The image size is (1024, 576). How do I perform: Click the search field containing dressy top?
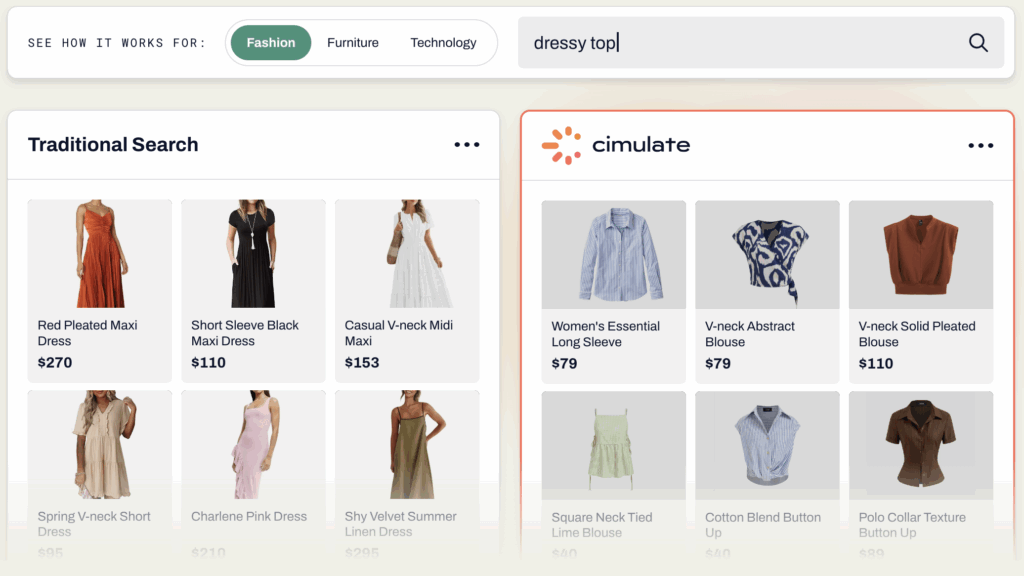click(740, 43)
